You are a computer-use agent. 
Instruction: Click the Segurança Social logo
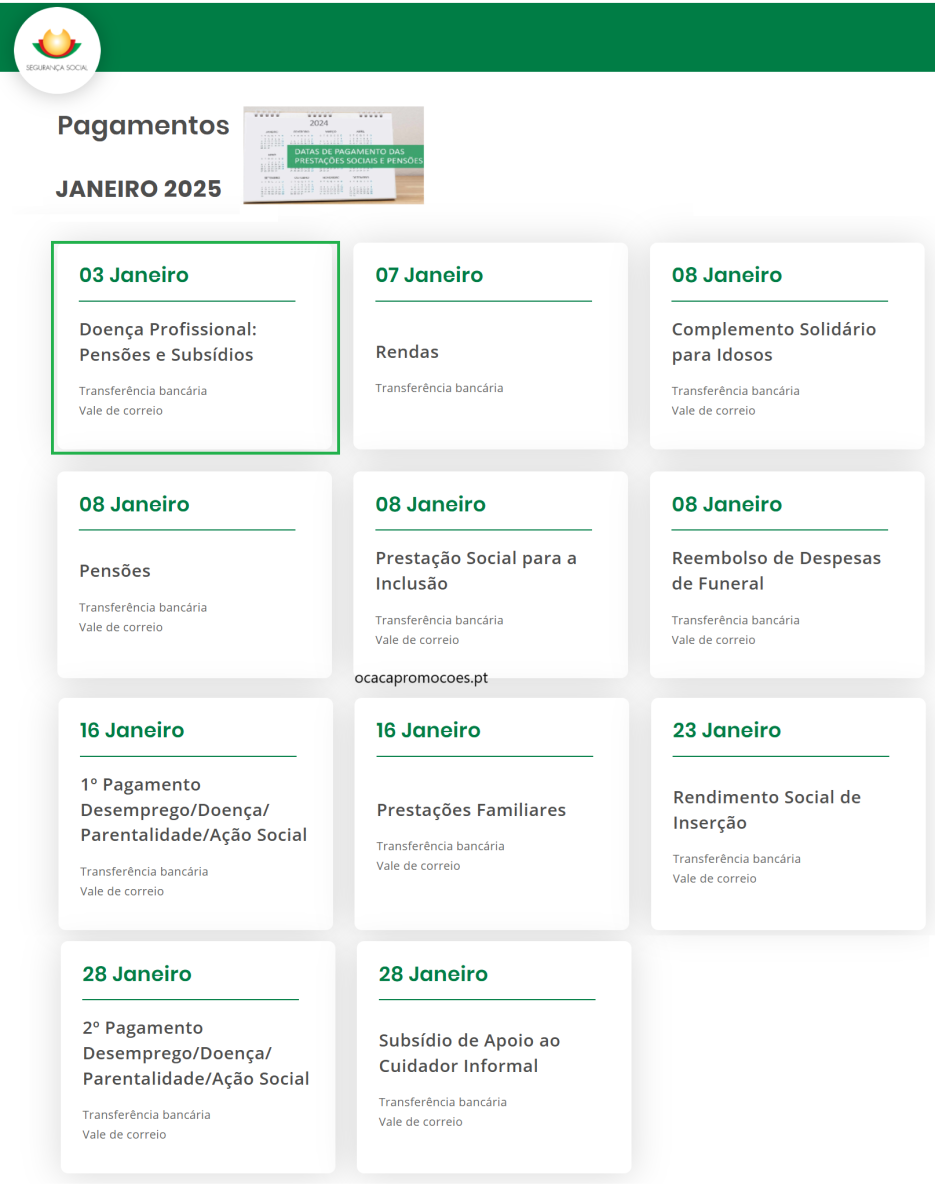[57, 50]
